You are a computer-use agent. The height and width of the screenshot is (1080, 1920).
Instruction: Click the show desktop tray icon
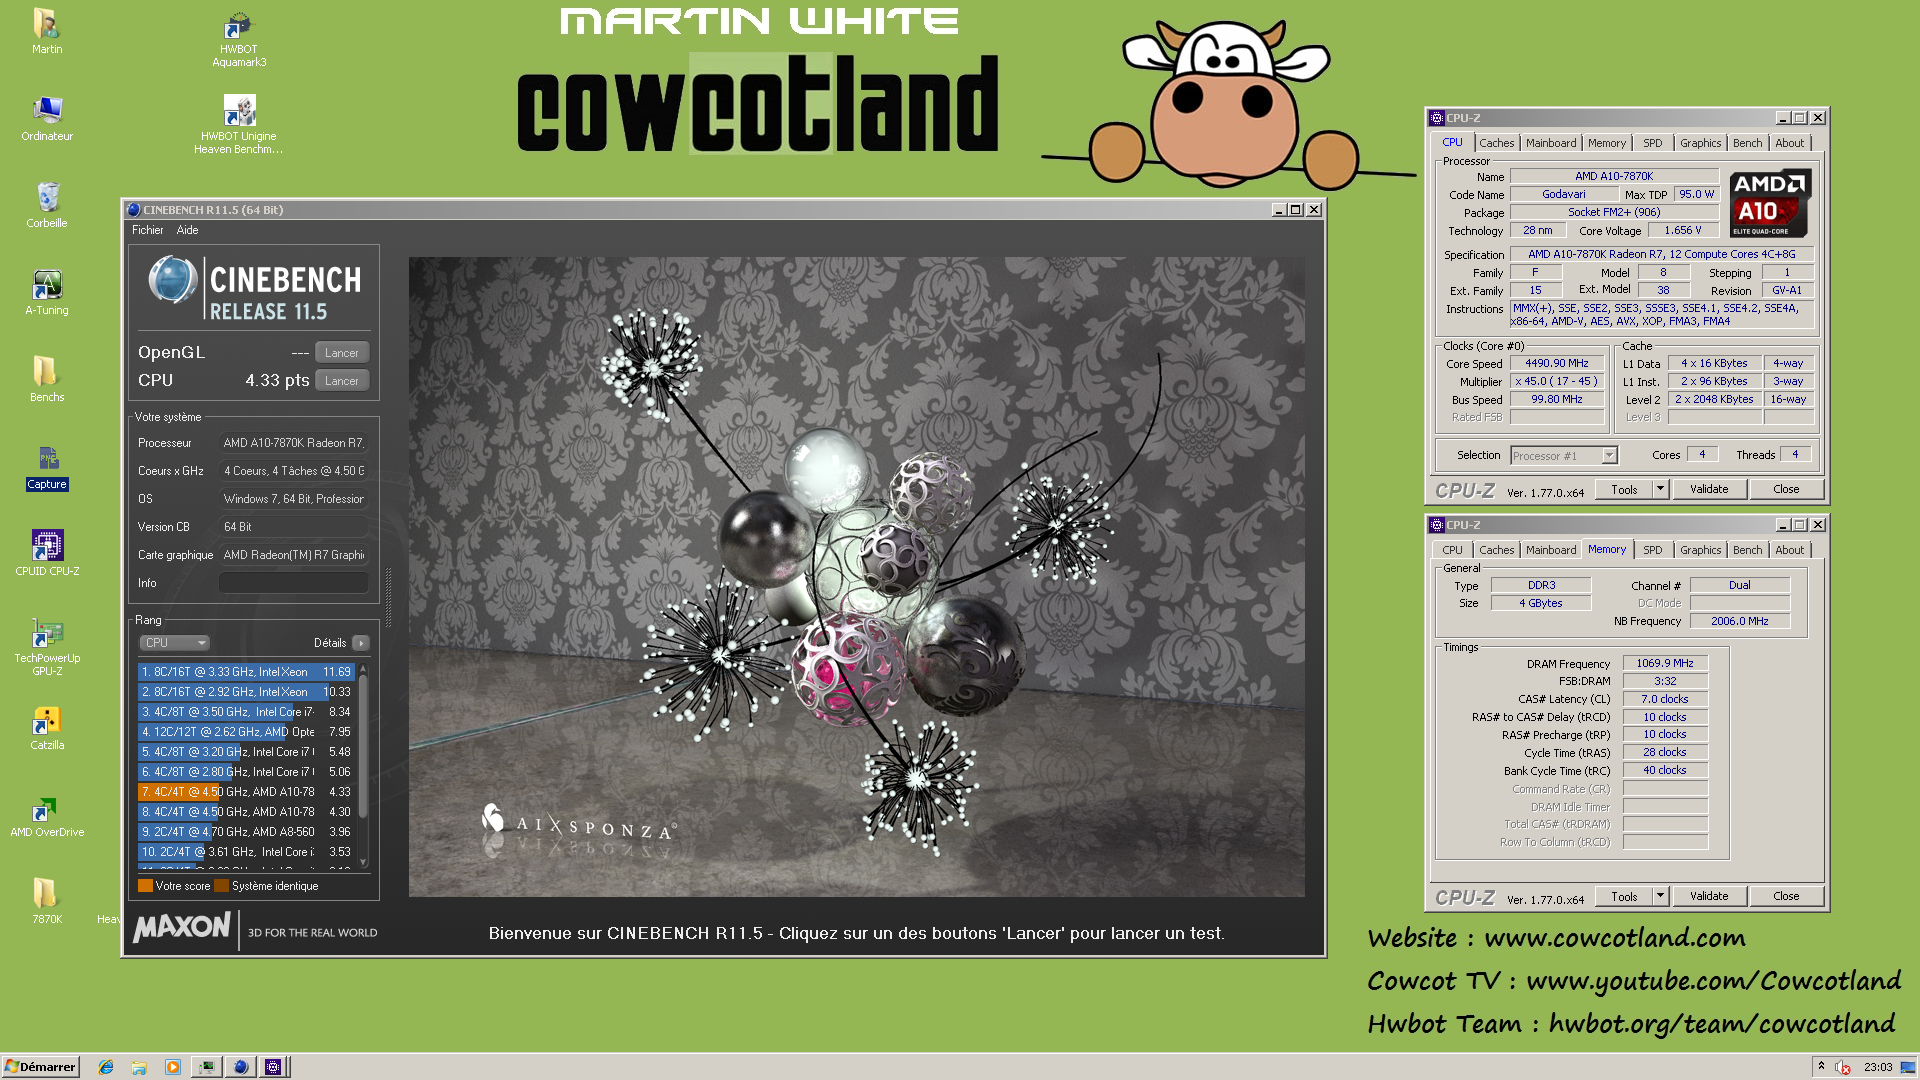(x=1908, y=1067)
